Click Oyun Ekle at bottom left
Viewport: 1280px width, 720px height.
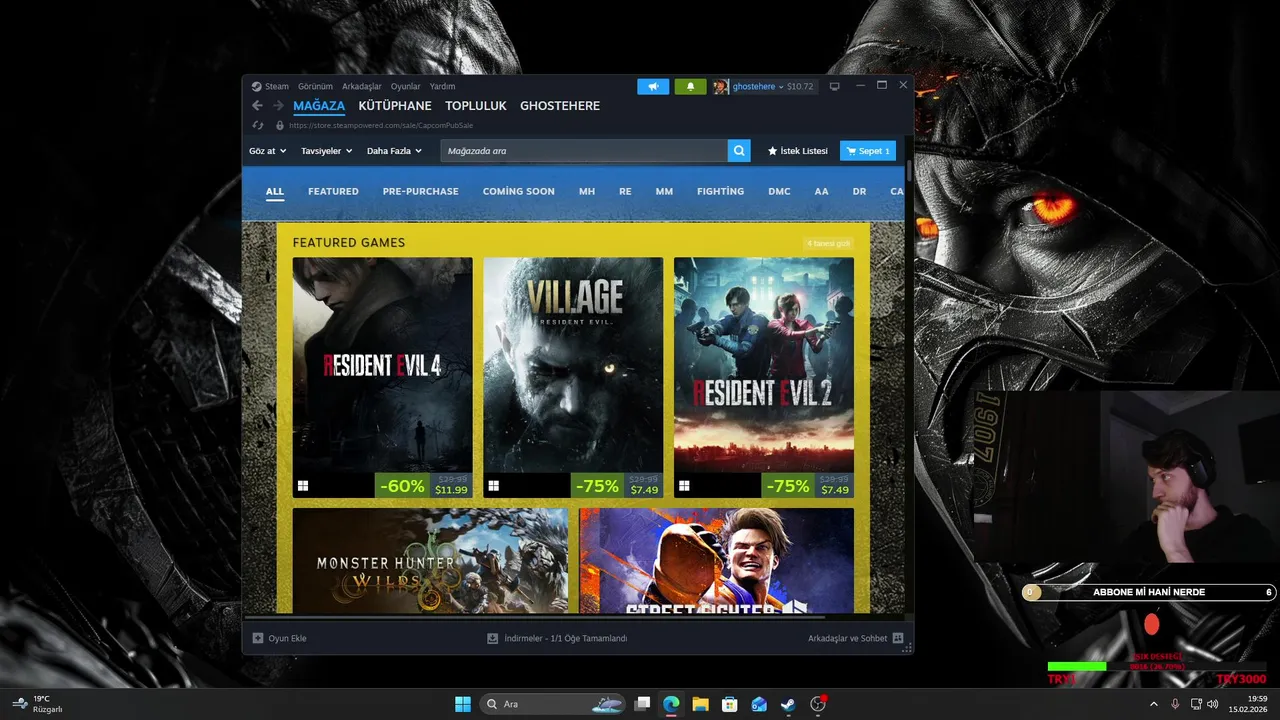[280, 638]
